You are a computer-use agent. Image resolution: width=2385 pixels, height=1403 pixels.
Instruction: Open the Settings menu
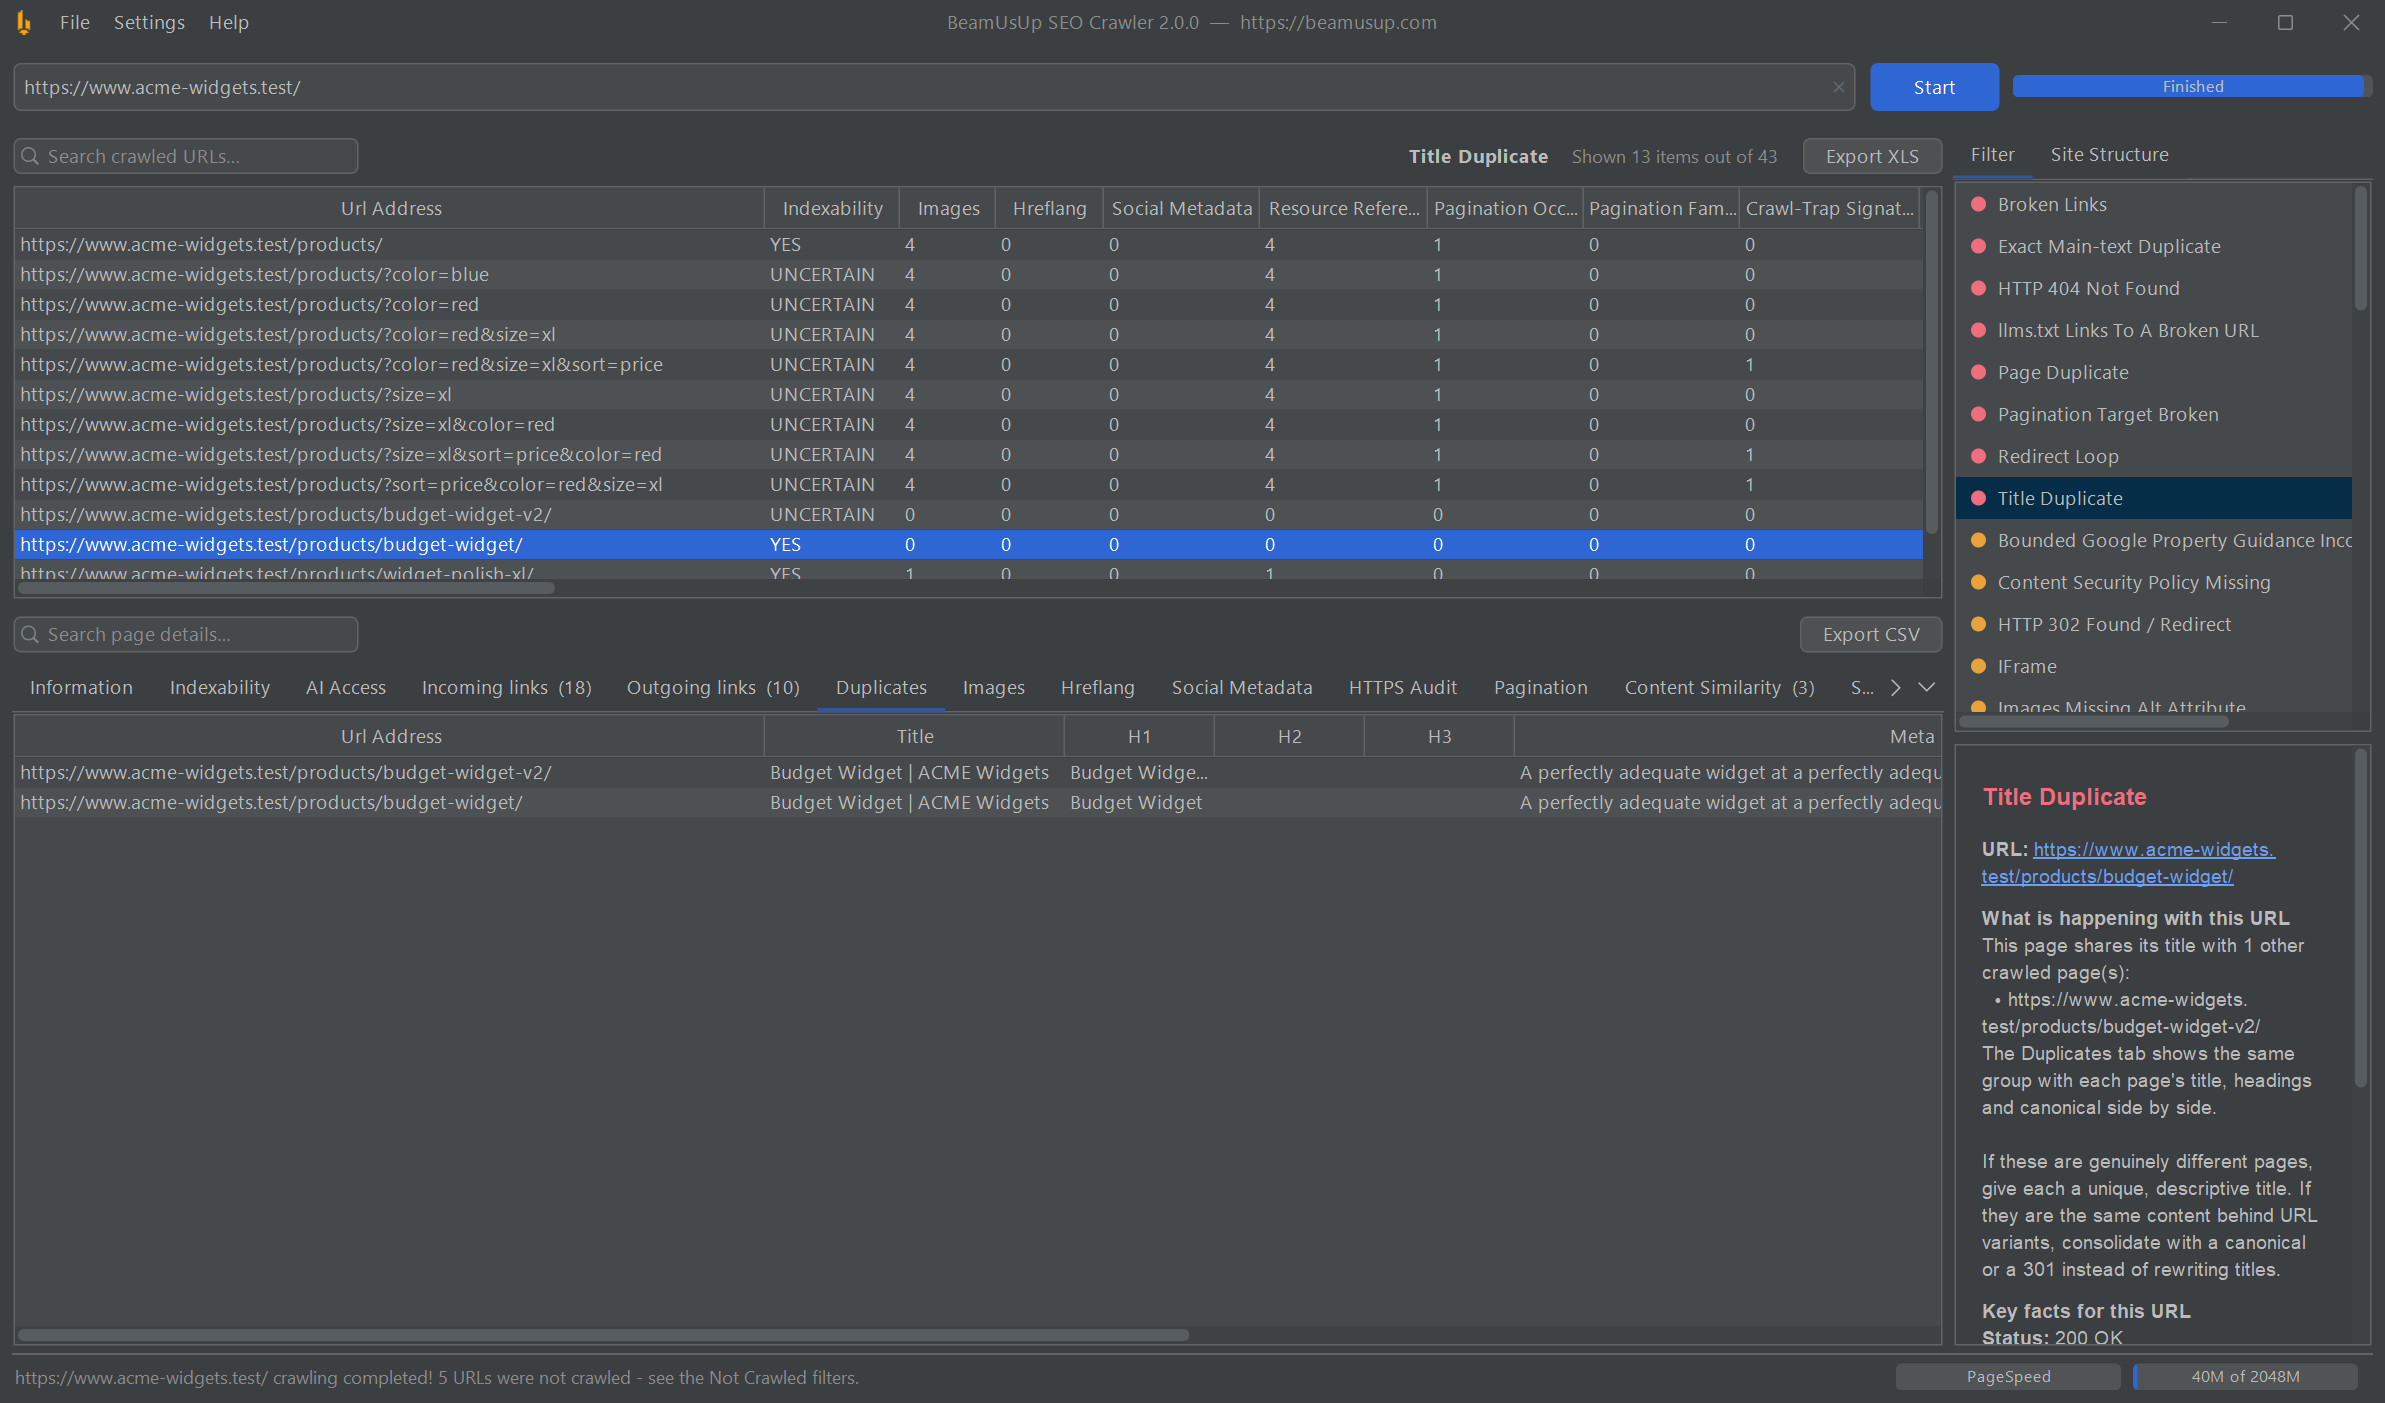tap(149, 22)
